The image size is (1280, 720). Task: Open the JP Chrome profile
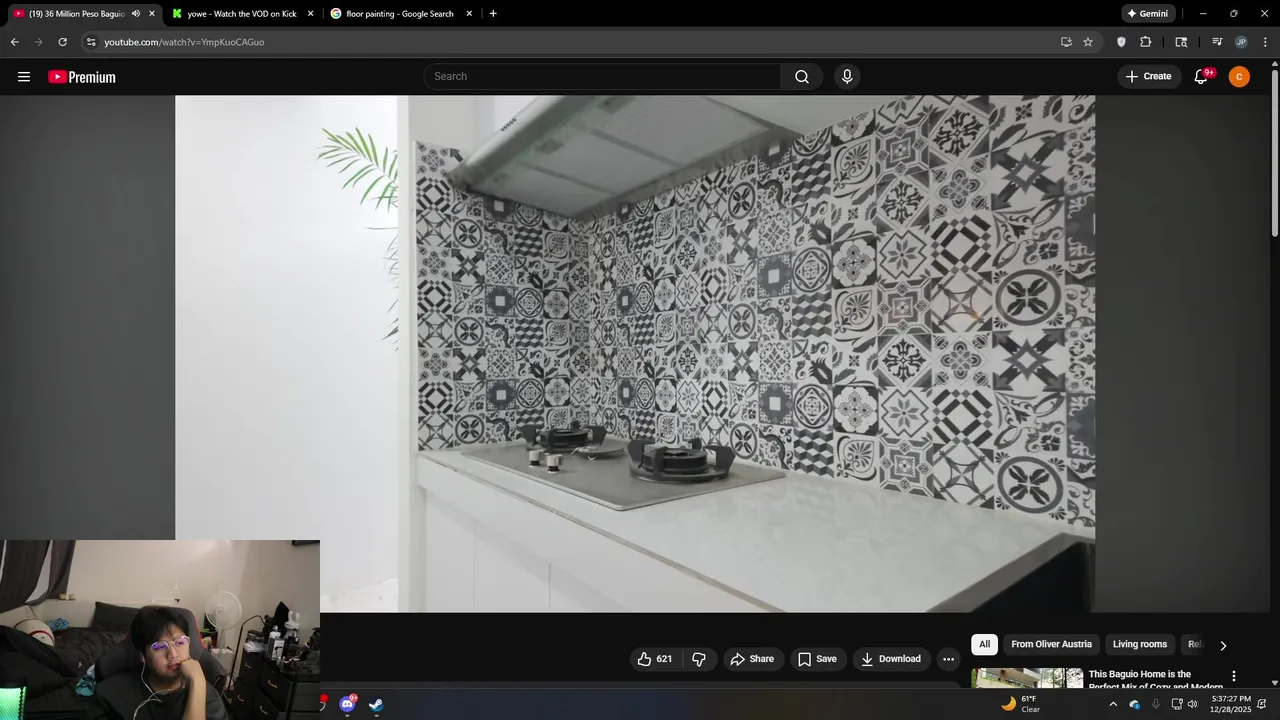pyautogui.click(x=1241, y=42)
